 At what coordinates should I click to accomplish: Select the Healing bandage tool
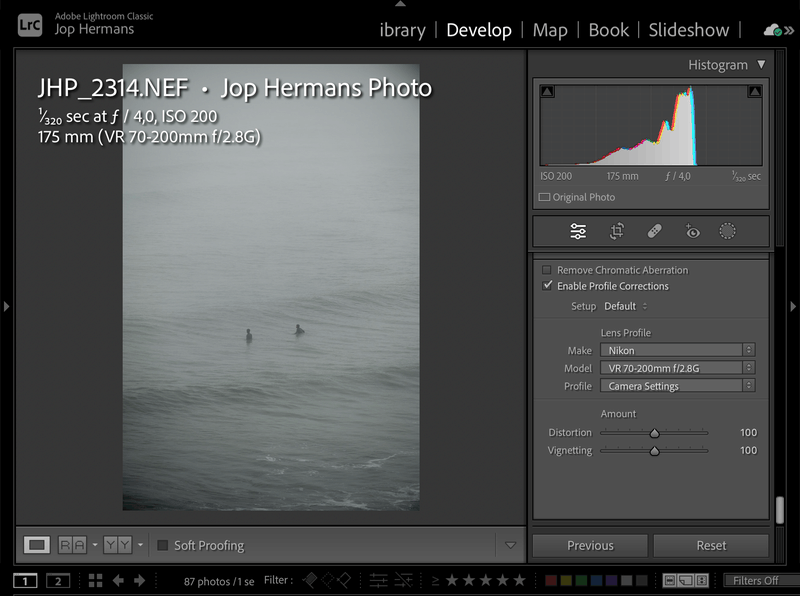(654, 231)
